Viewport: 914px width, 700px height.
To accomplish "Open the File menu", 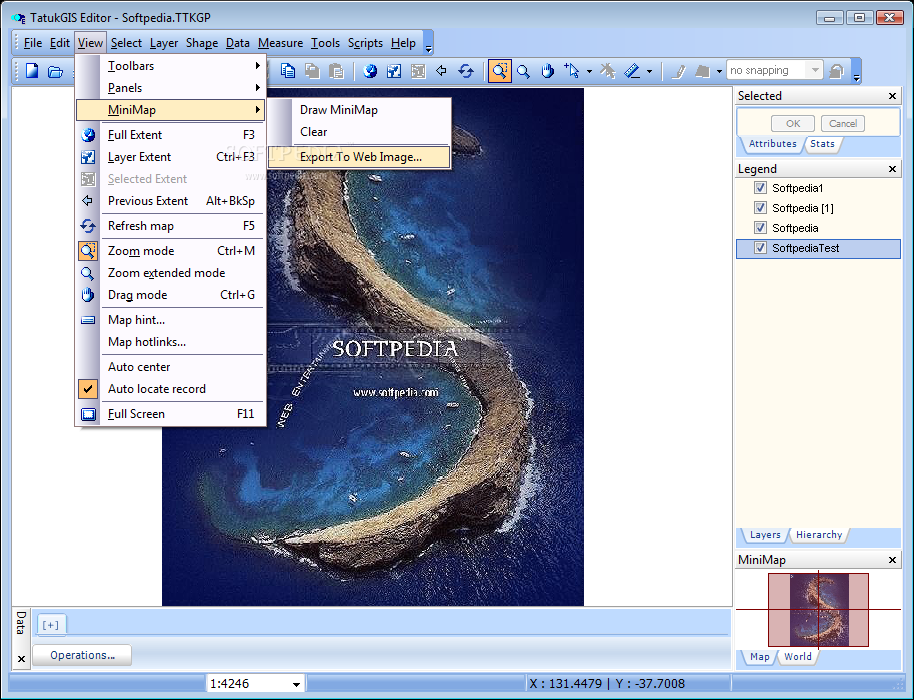I will (x=33, y=43).
